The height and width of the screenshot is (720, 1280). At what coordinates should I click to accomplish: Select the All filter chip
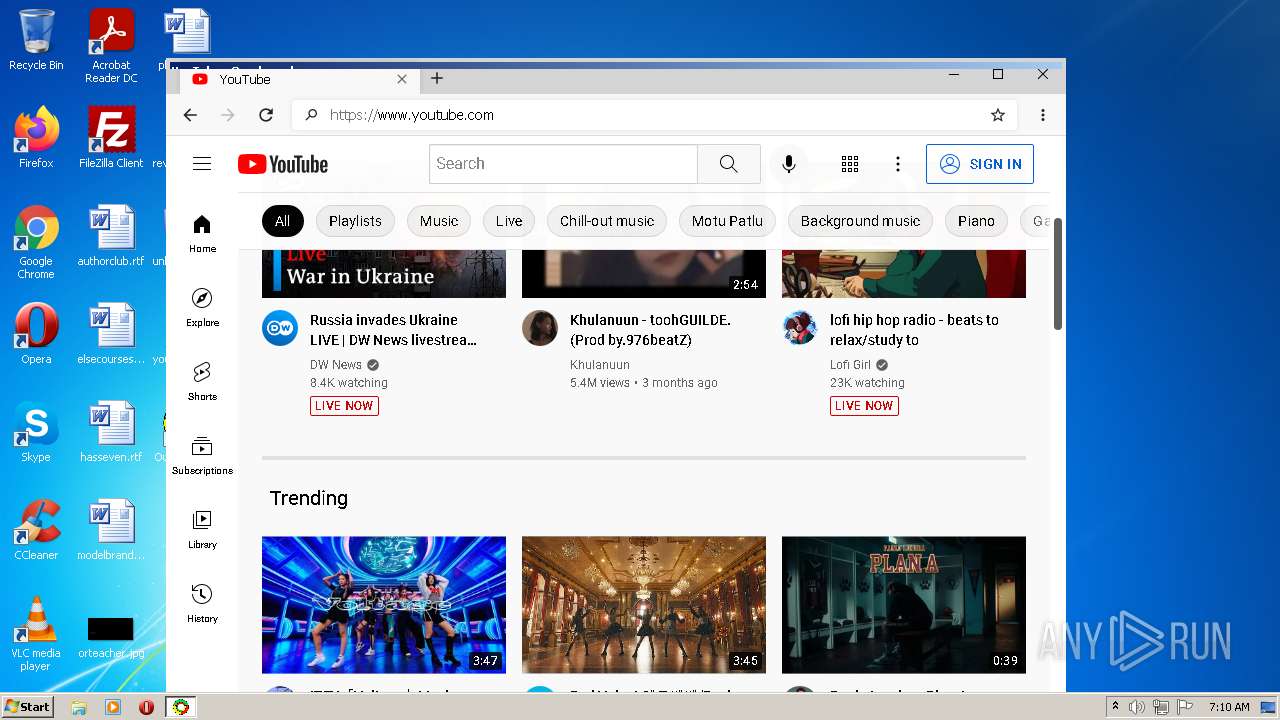pos(282,221)
